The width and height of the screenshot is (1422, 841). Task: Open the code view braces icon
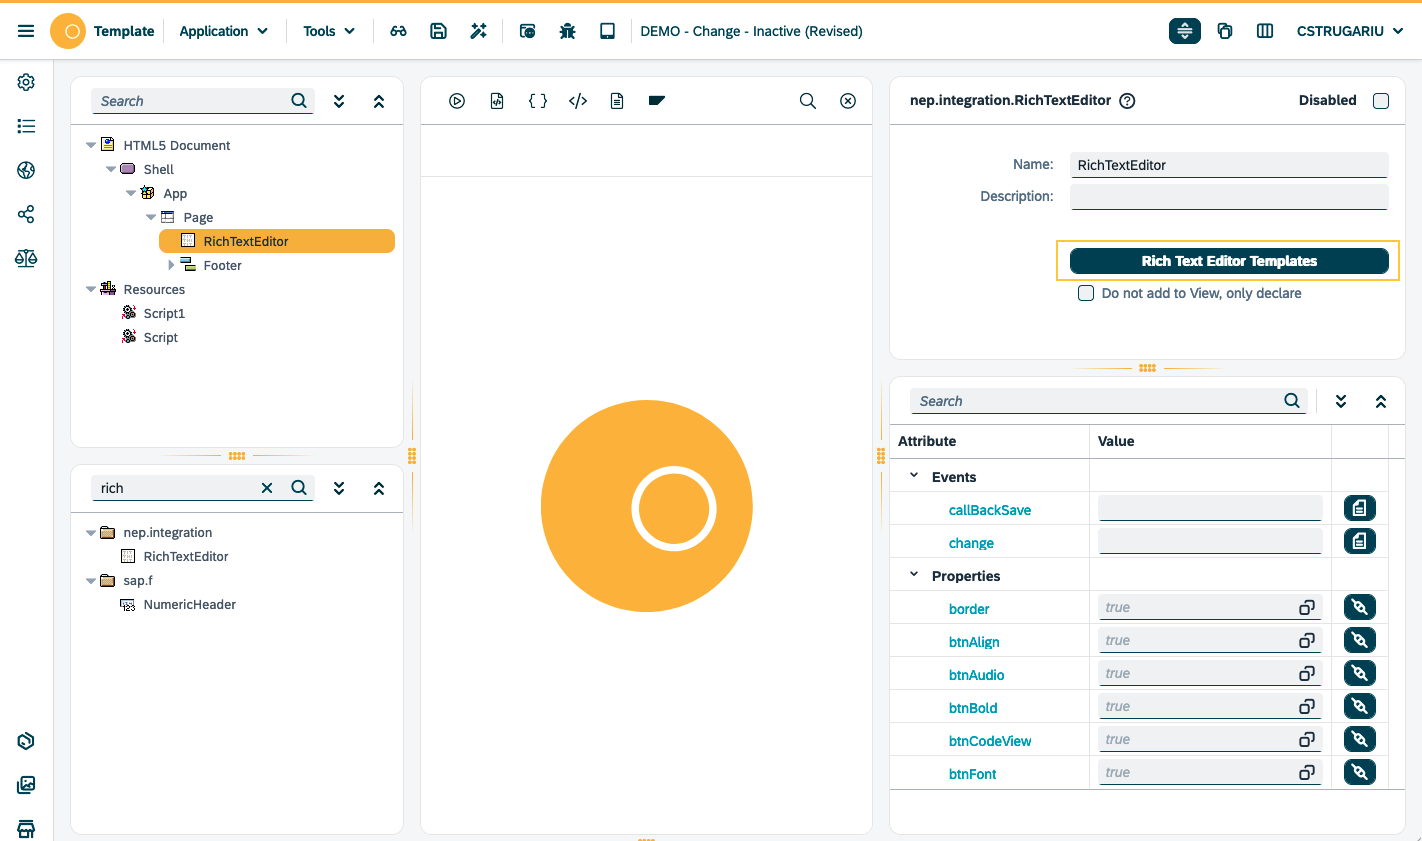tap(538, 100)
